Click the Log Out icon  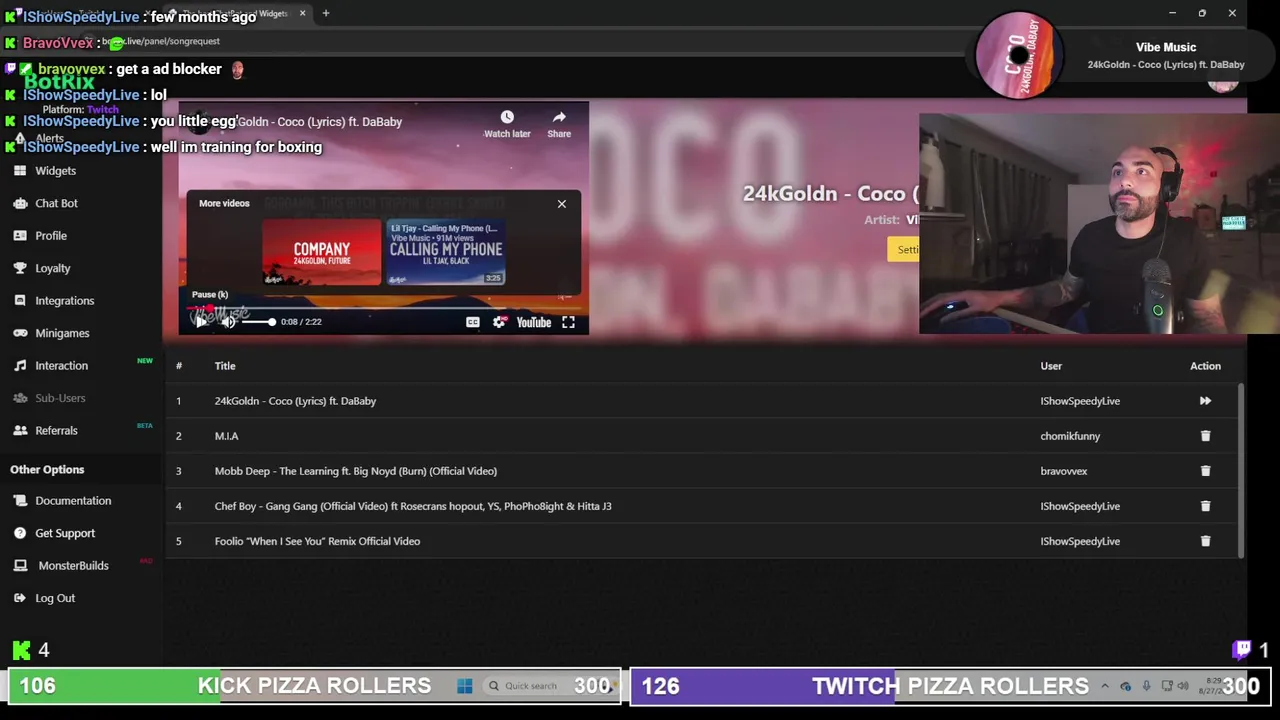point(20,598)
